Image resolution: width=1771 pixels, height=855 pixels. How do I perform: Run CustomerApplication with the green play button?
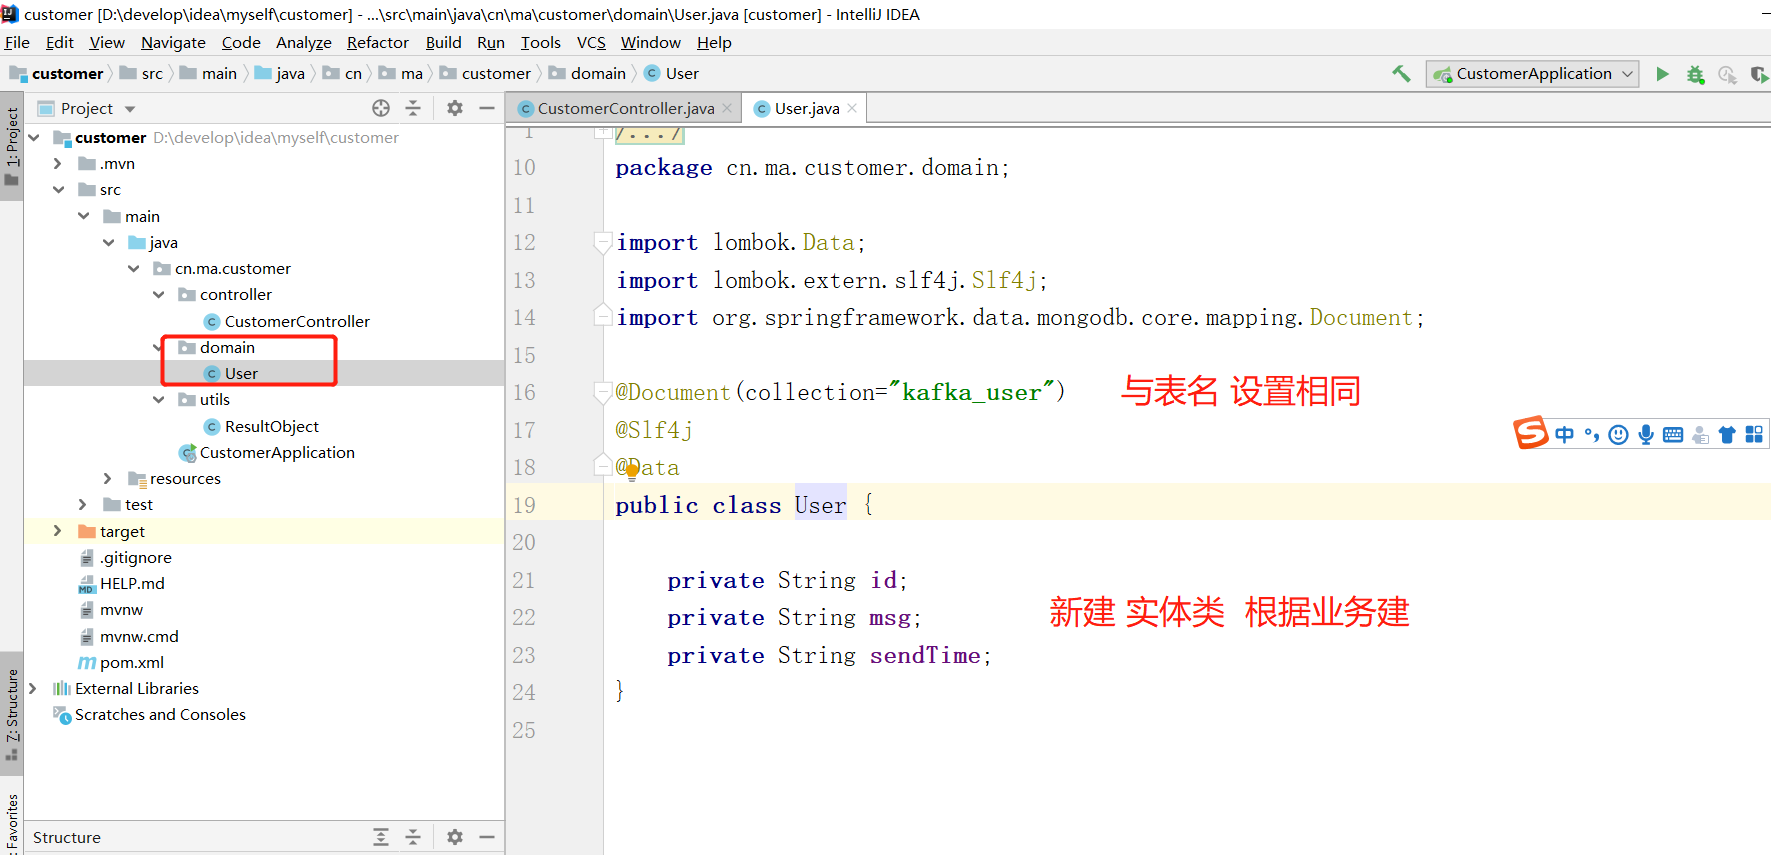pyautogui.click(x=1662, y=74)
